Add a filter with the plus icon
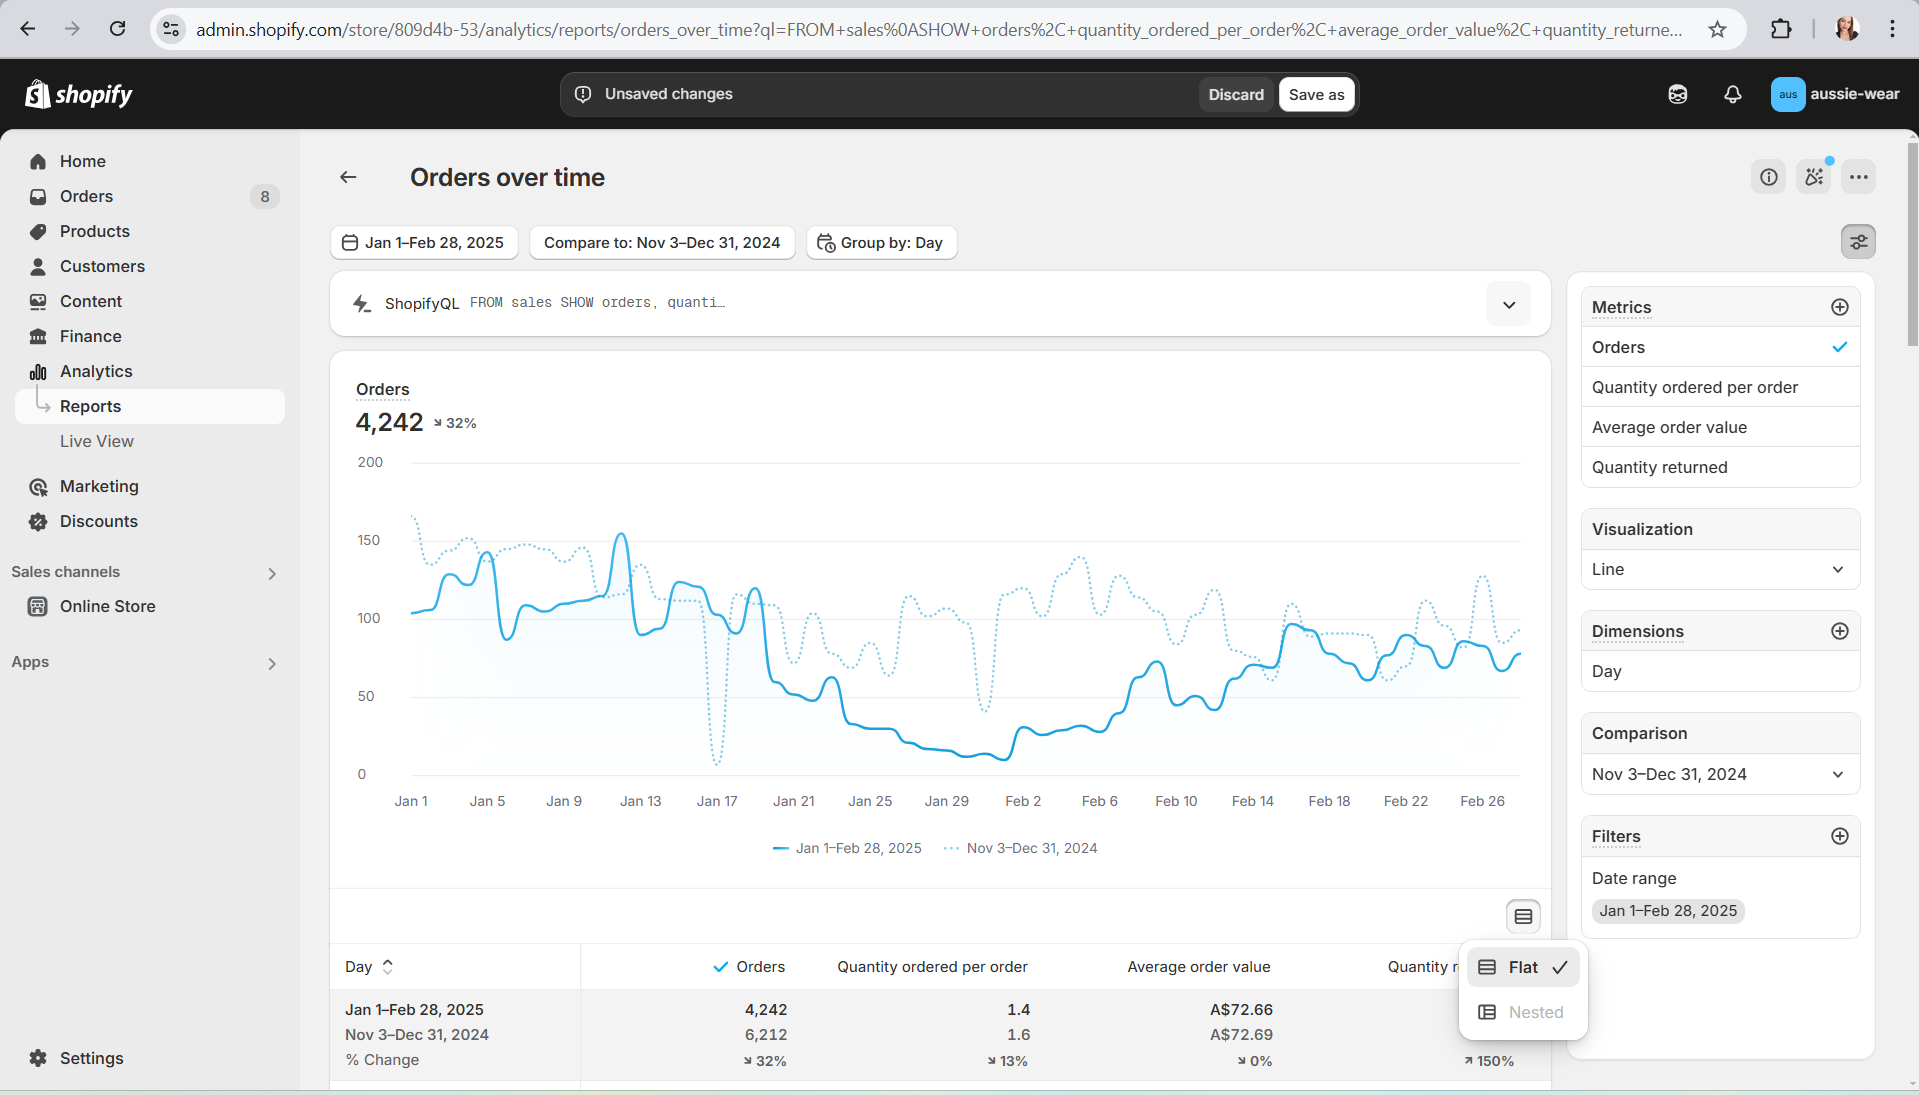This screenshot has height=1095, width=1919. 1839,836
